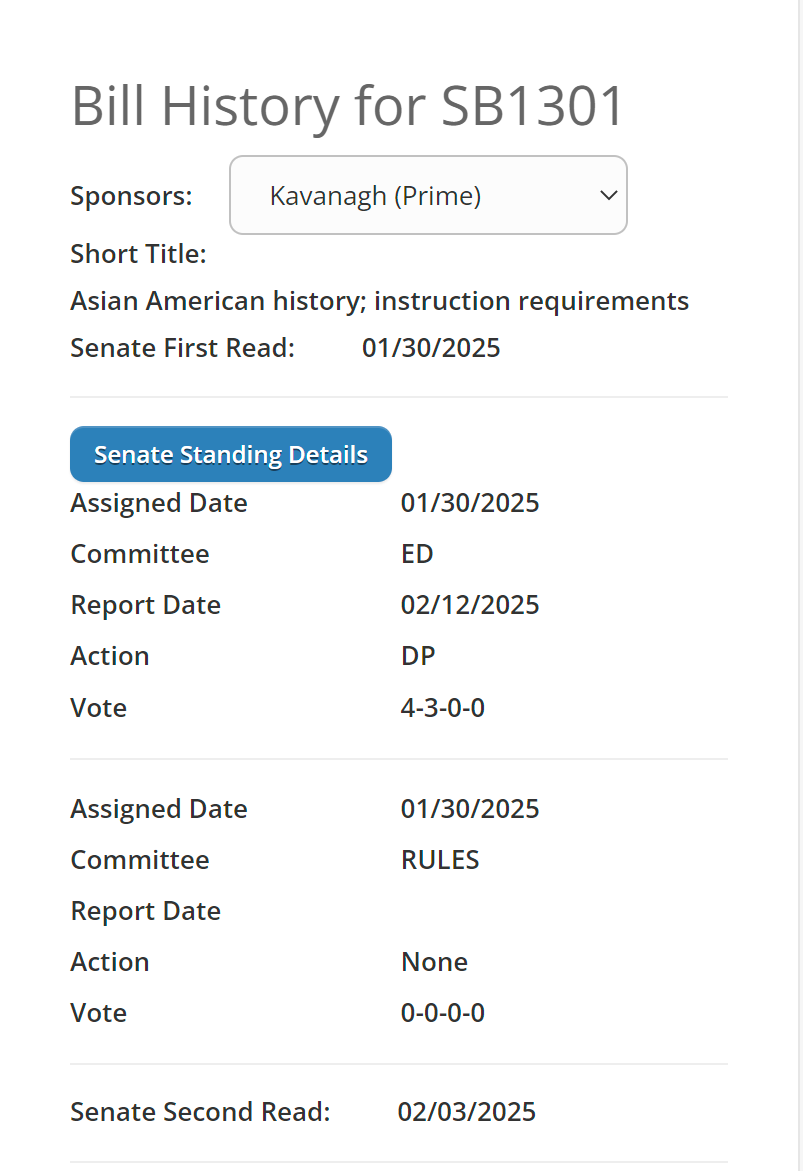
Task: Click the vote tally 0-0-0-0
Action: point(443,1013)
